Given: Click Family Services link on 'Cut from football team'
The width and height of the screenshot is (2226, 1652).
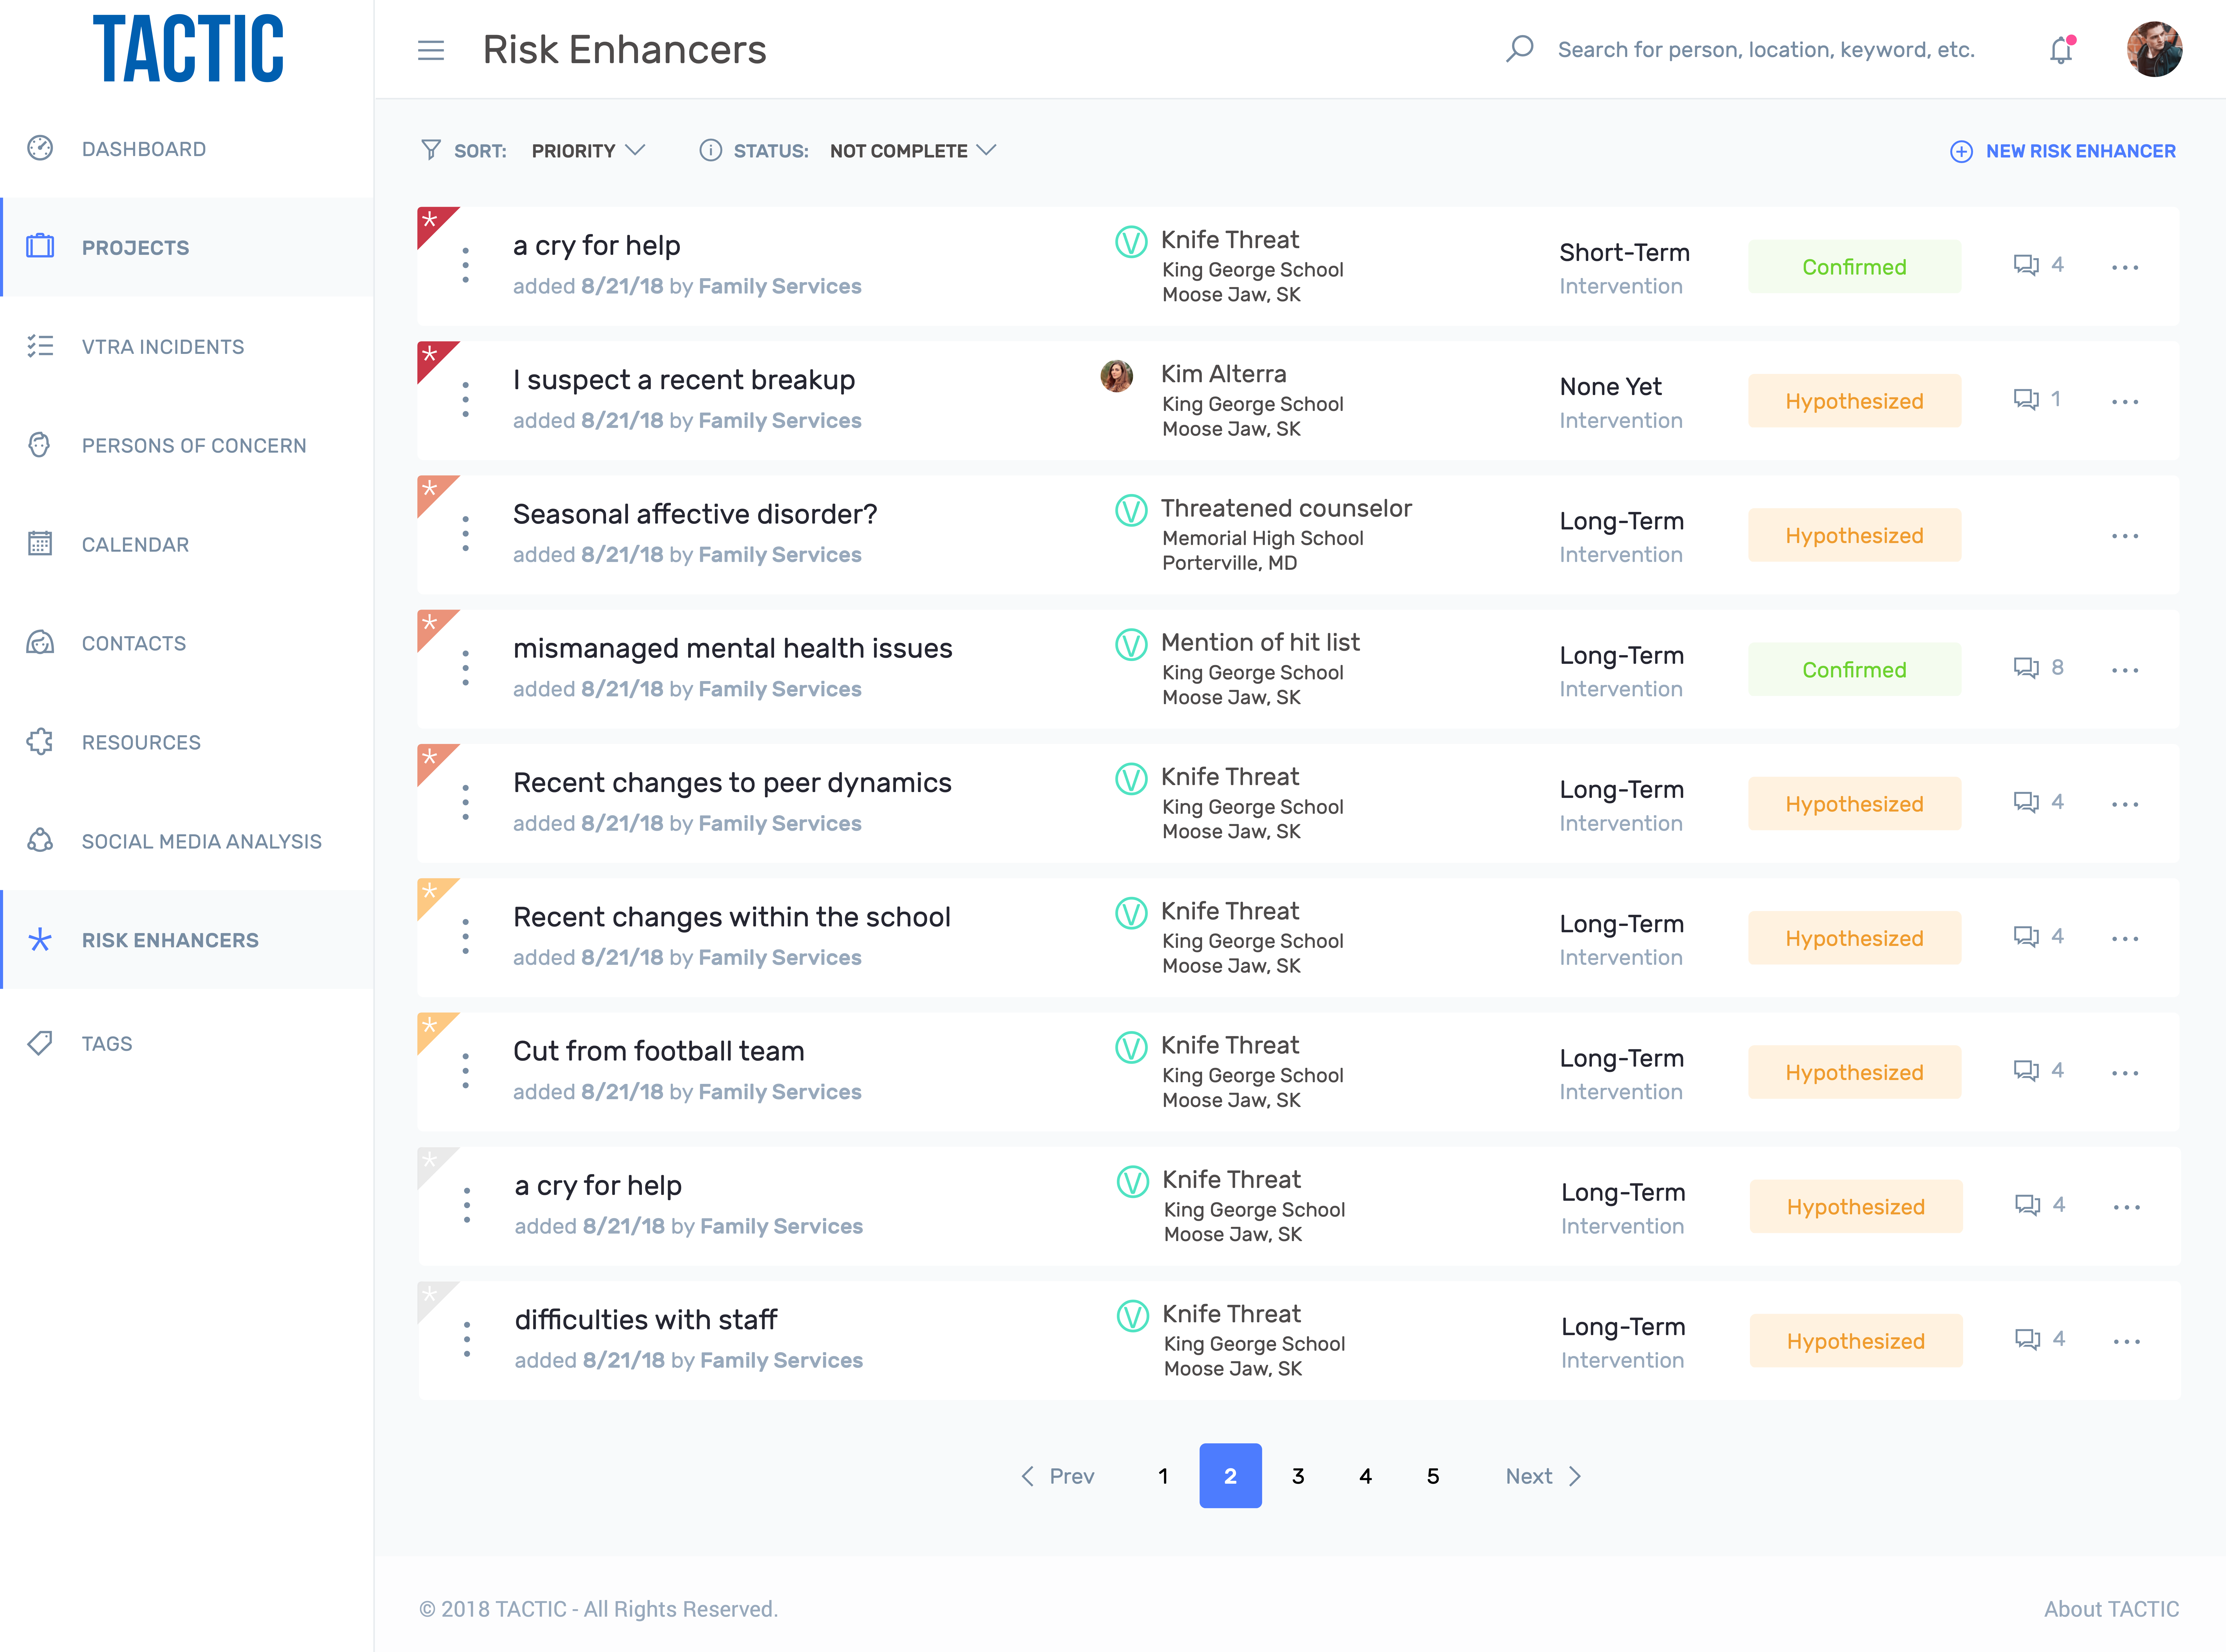Looking at the screenshot, I should point(780,1092).
